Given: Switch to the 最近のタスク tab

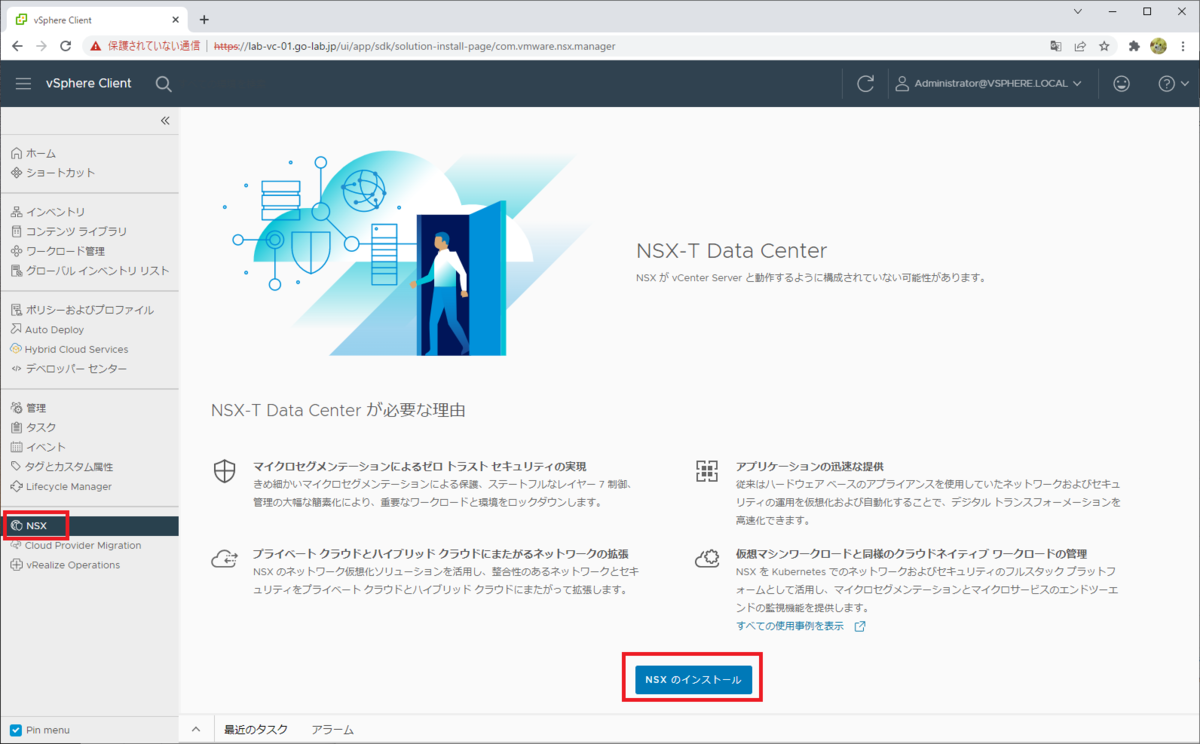Looking at the screenshot, I should (256, 730).
